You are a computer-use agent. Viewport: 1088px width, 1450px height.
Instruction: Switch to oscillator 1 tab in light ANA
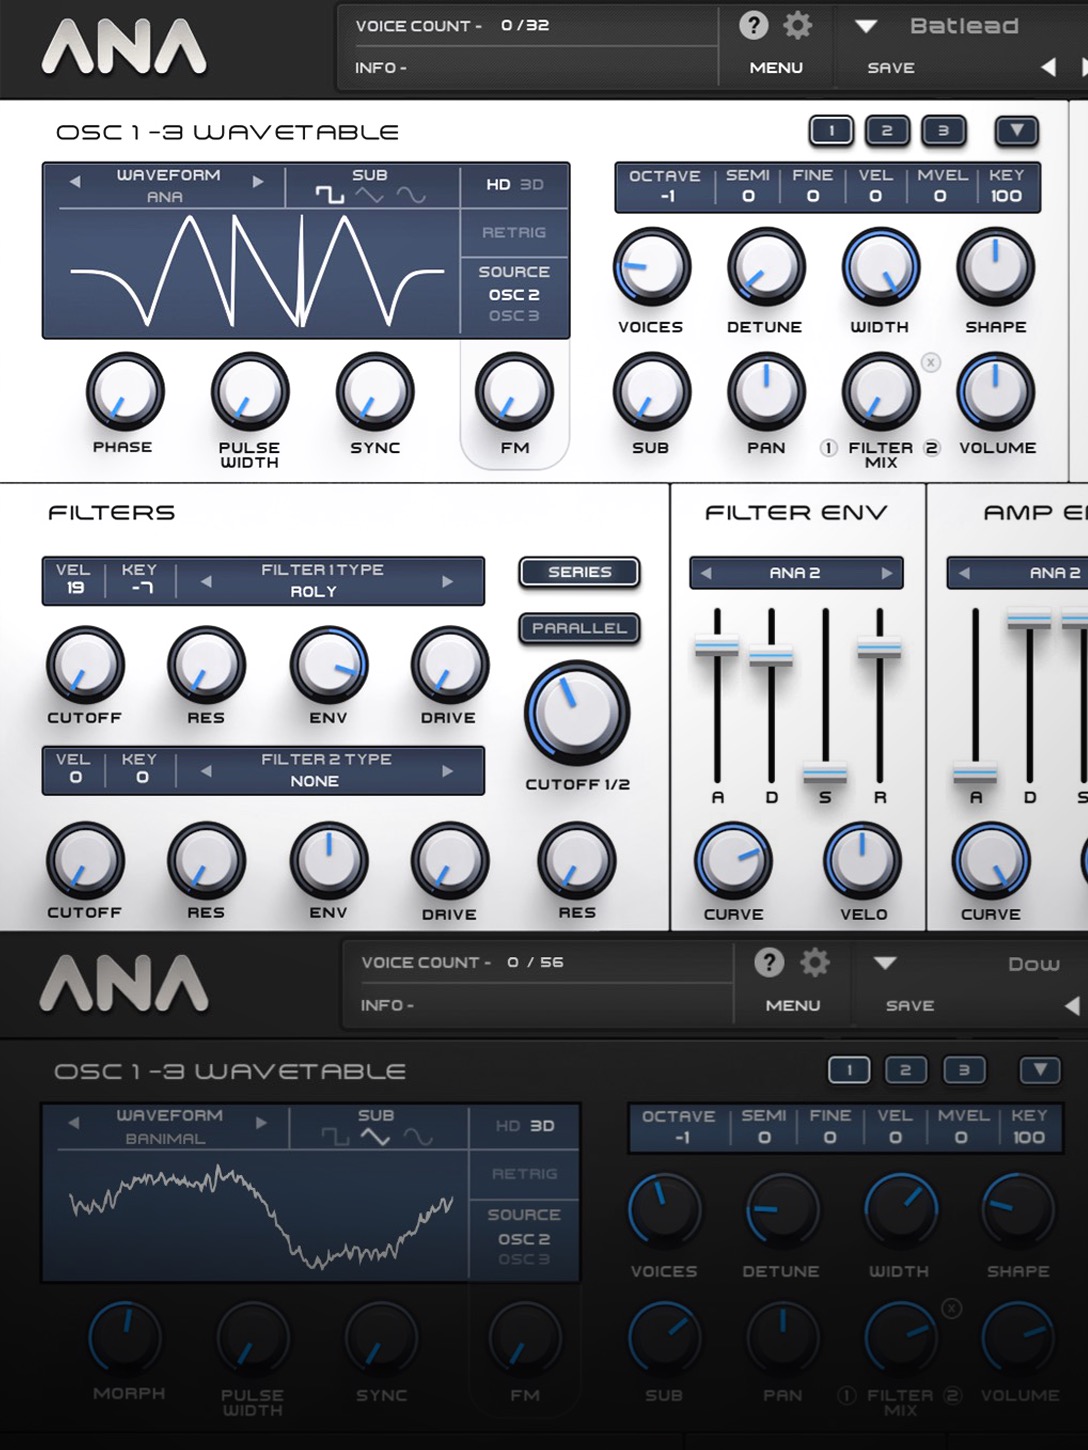tap(831, 130)
